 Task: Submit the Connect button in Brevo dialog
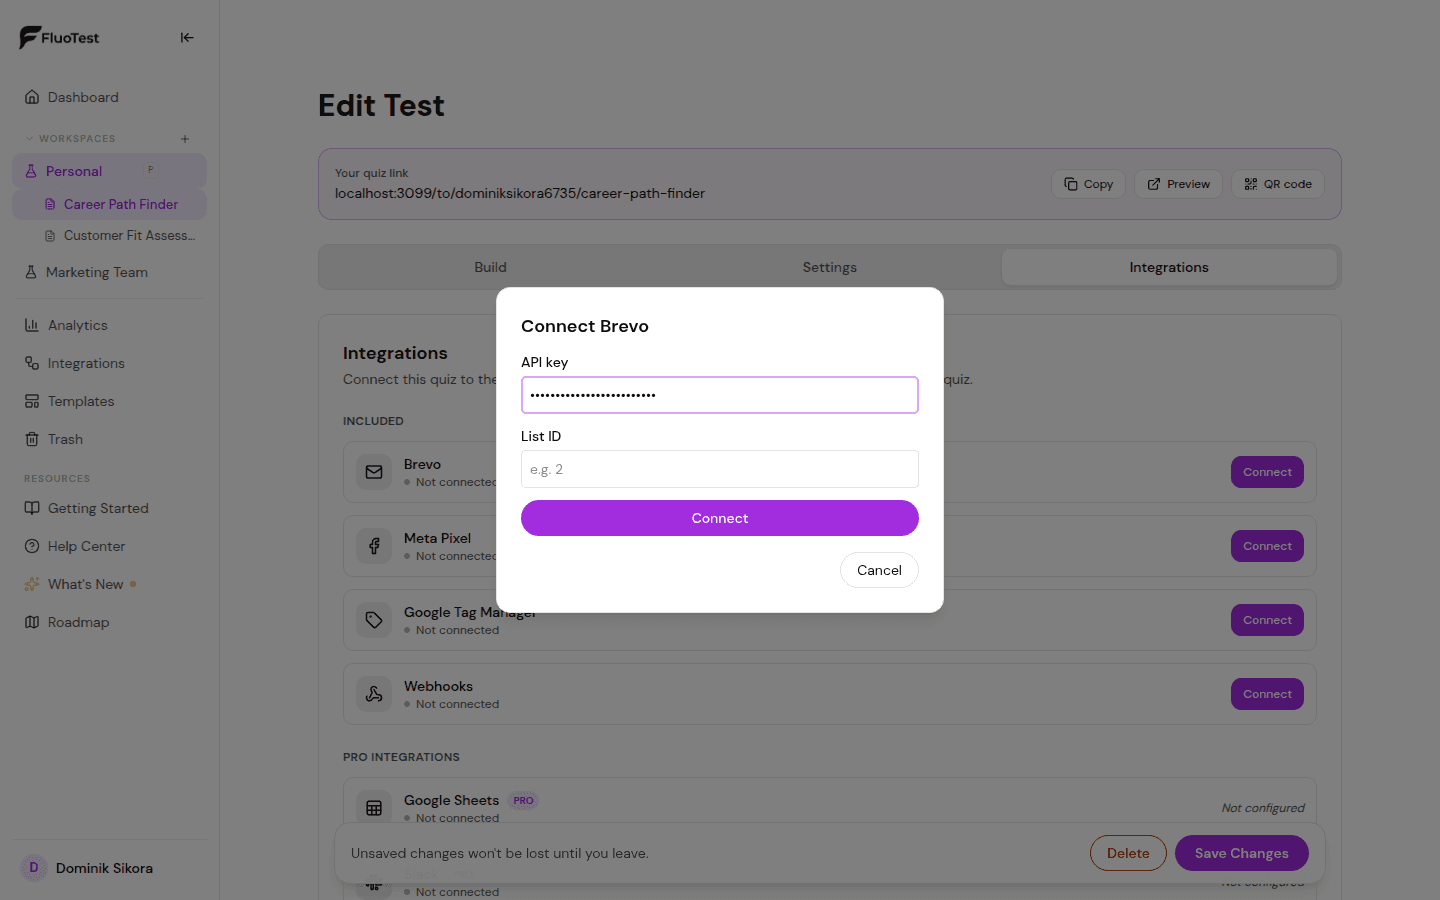tap(720, 518)
